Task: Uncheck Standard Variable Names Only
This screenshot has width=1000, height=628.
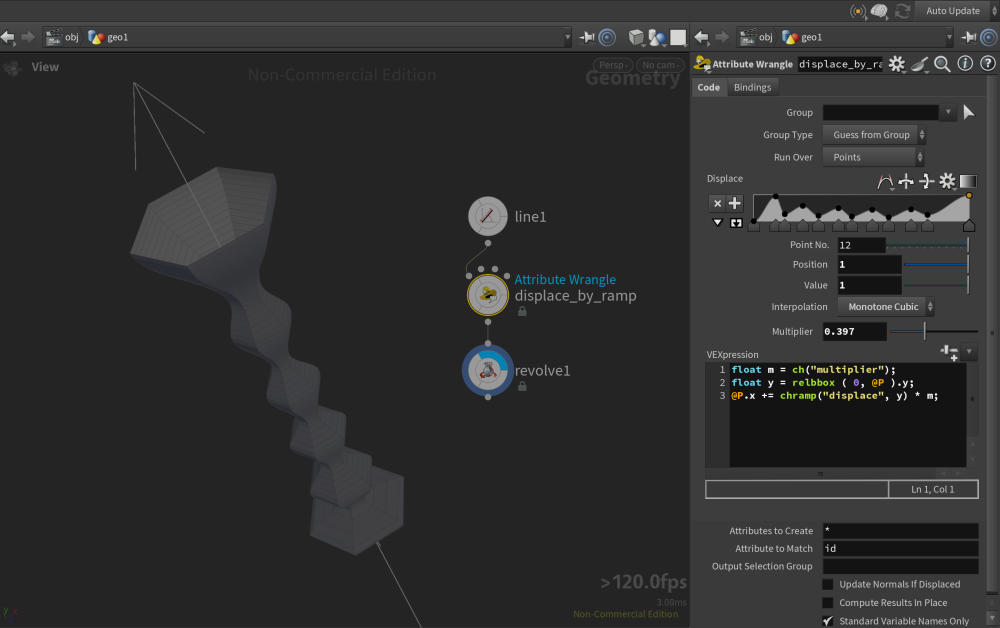Action: 828,621
